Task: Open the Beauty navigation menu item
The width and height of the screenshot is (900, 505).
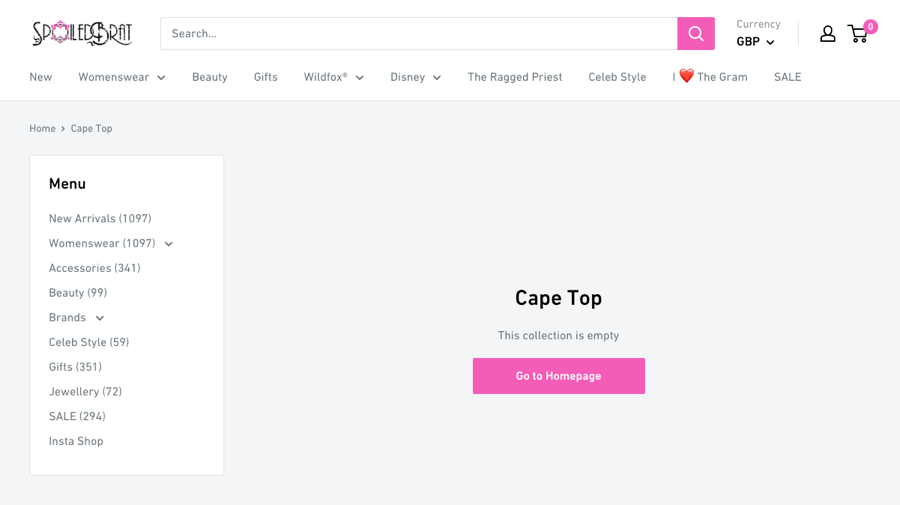Action: coord(209,77)
